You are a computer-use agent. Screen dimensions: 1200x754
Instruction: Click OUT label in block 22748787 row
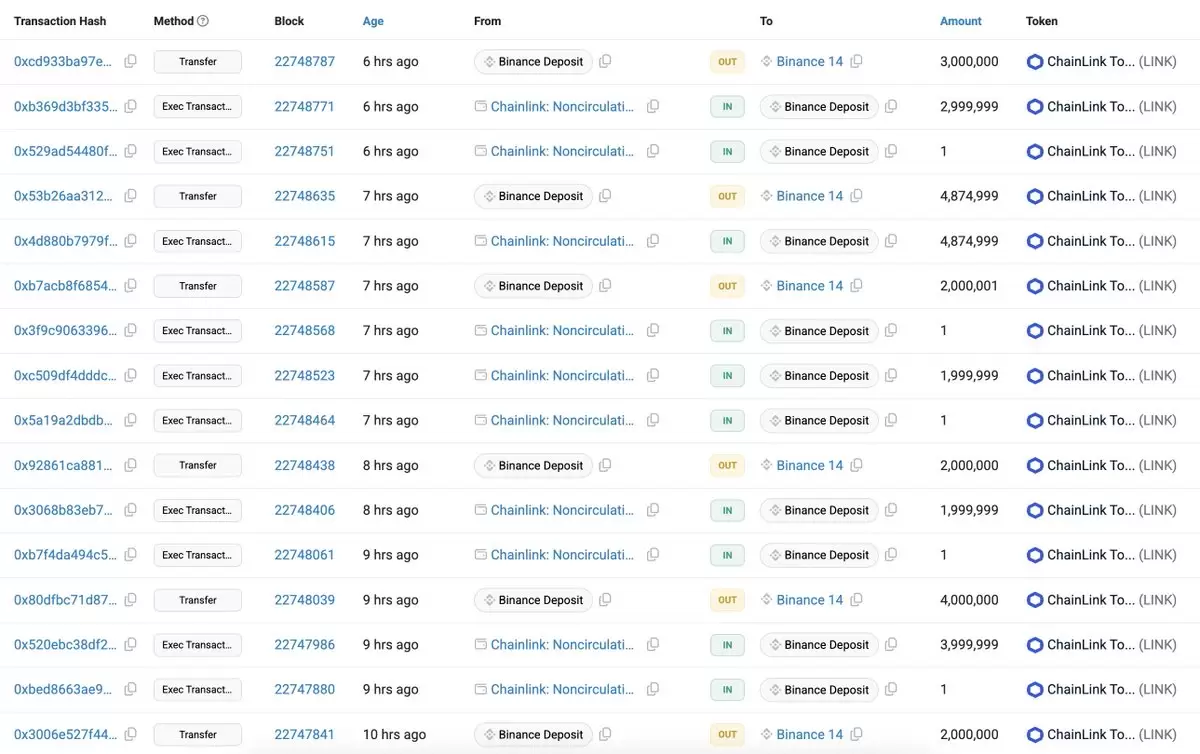727,62
